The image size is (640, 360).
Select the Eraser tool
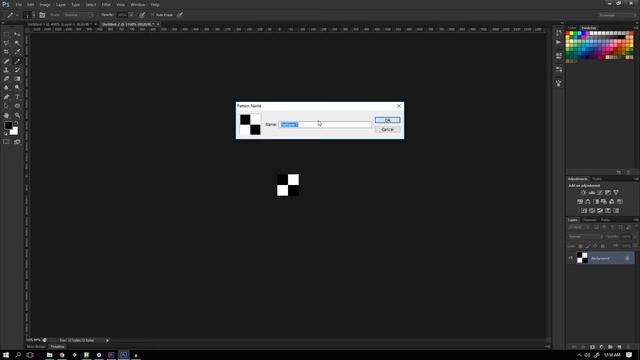pos(6,78)
